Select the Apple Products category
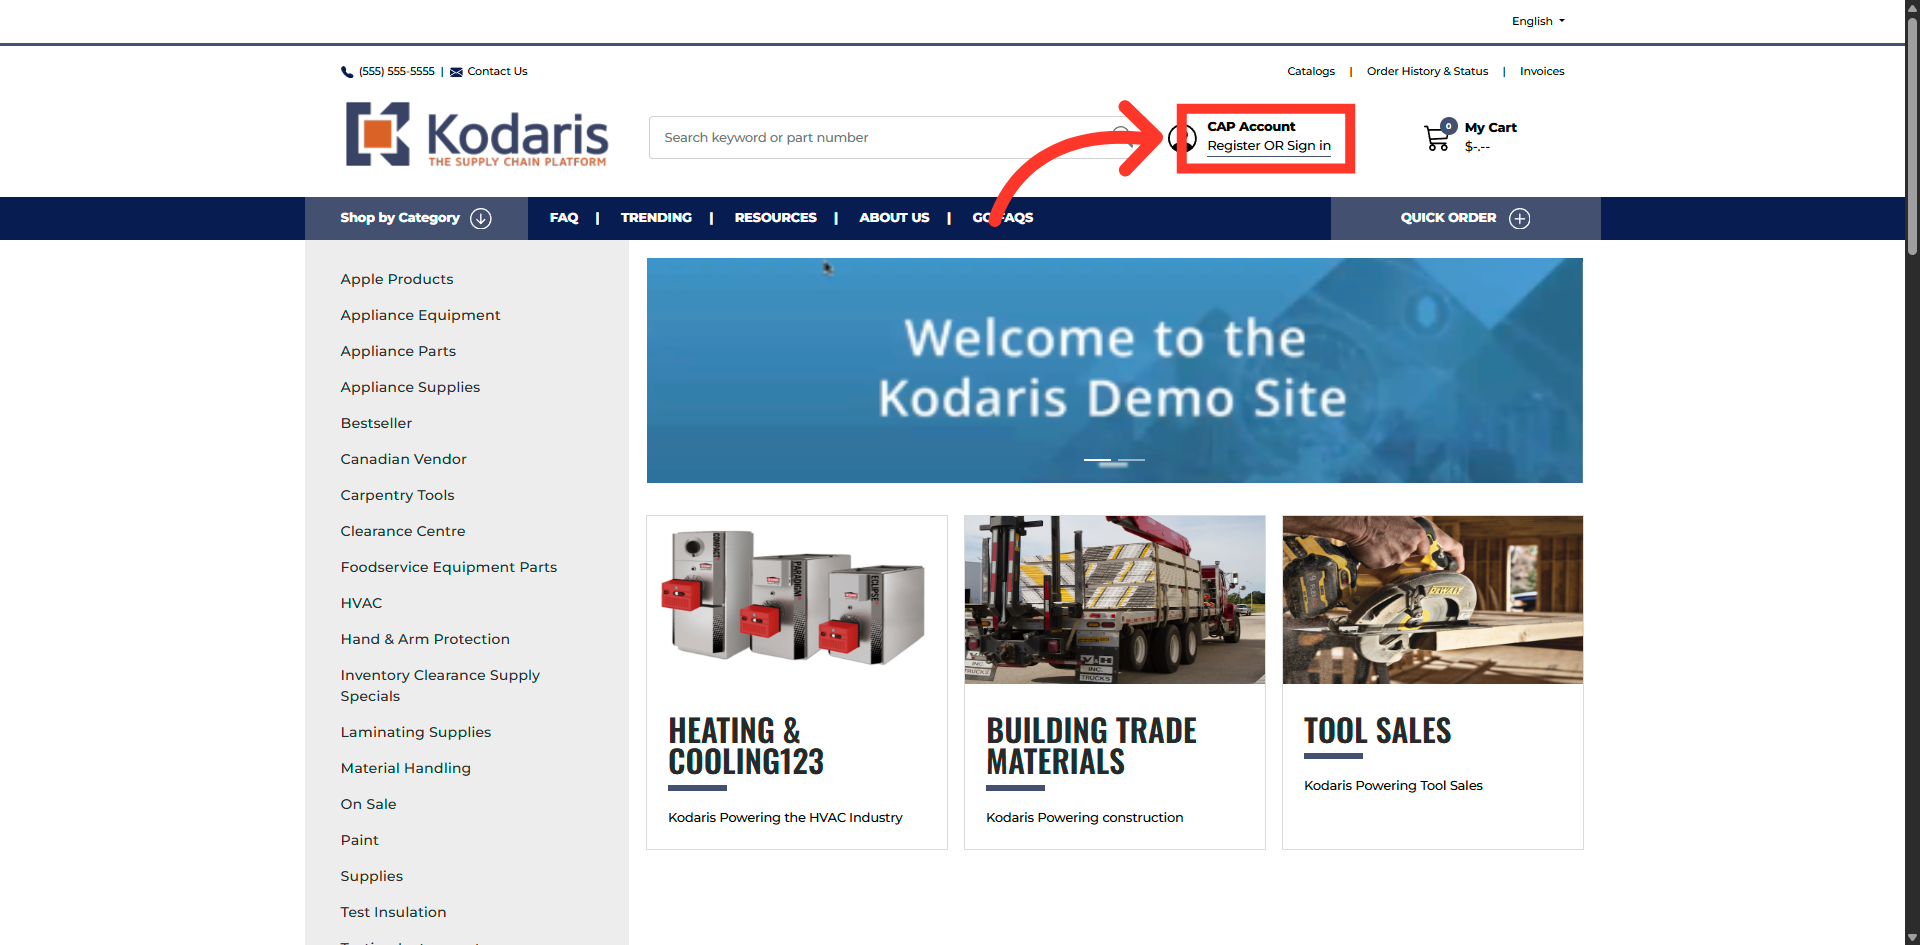Screen dimensions: 1920x945 point(397,279)
